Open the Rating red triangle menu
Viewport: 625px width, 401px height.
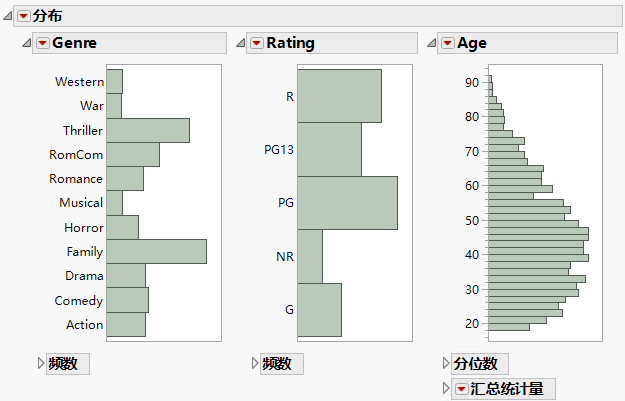point(257,43)
